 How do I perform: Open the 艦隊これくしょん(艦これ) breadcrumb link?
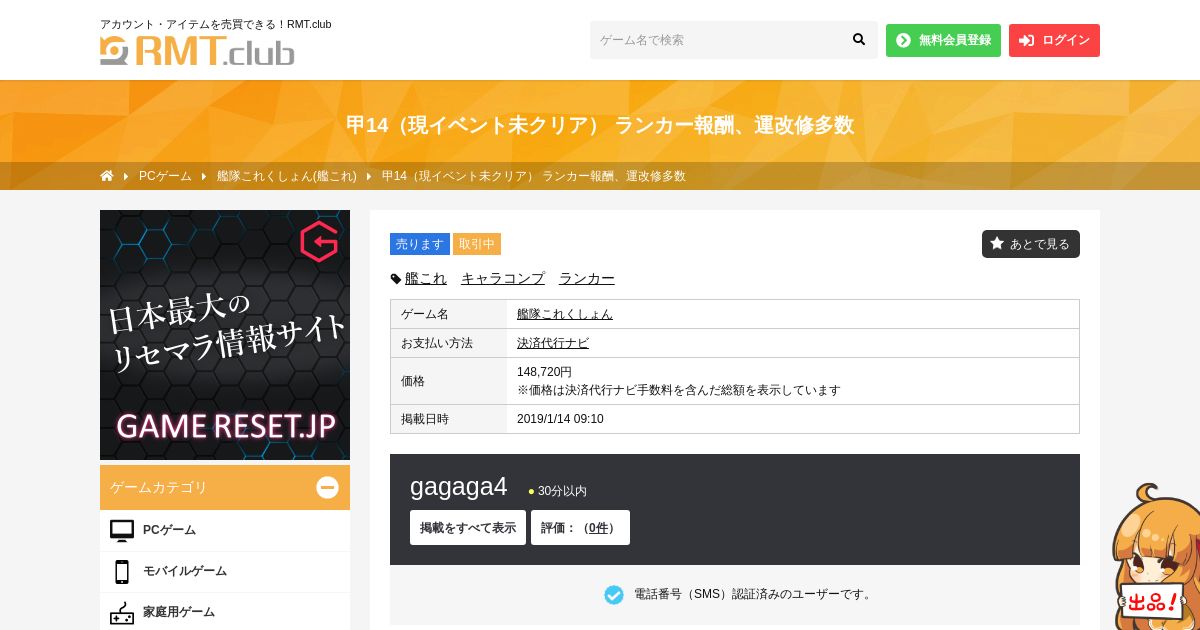(x=287, y=176)
